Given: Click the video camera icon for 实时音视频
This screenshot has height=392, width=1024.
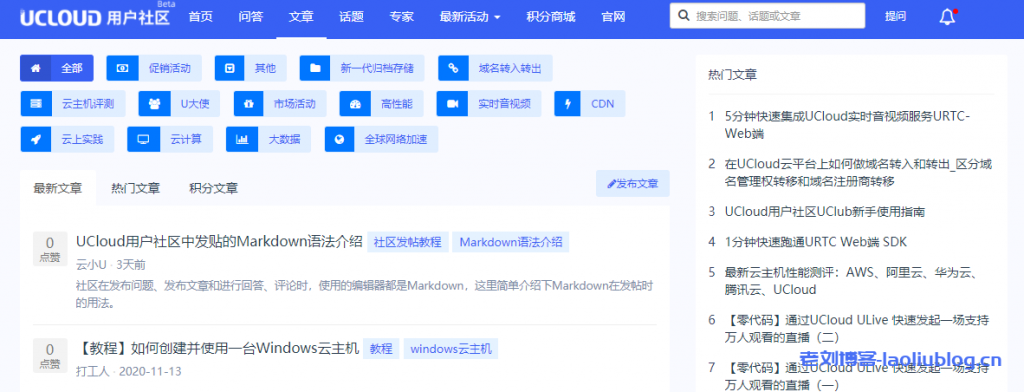Looking at the screenshot, I should pyautogui.click(x=452, y=103).
